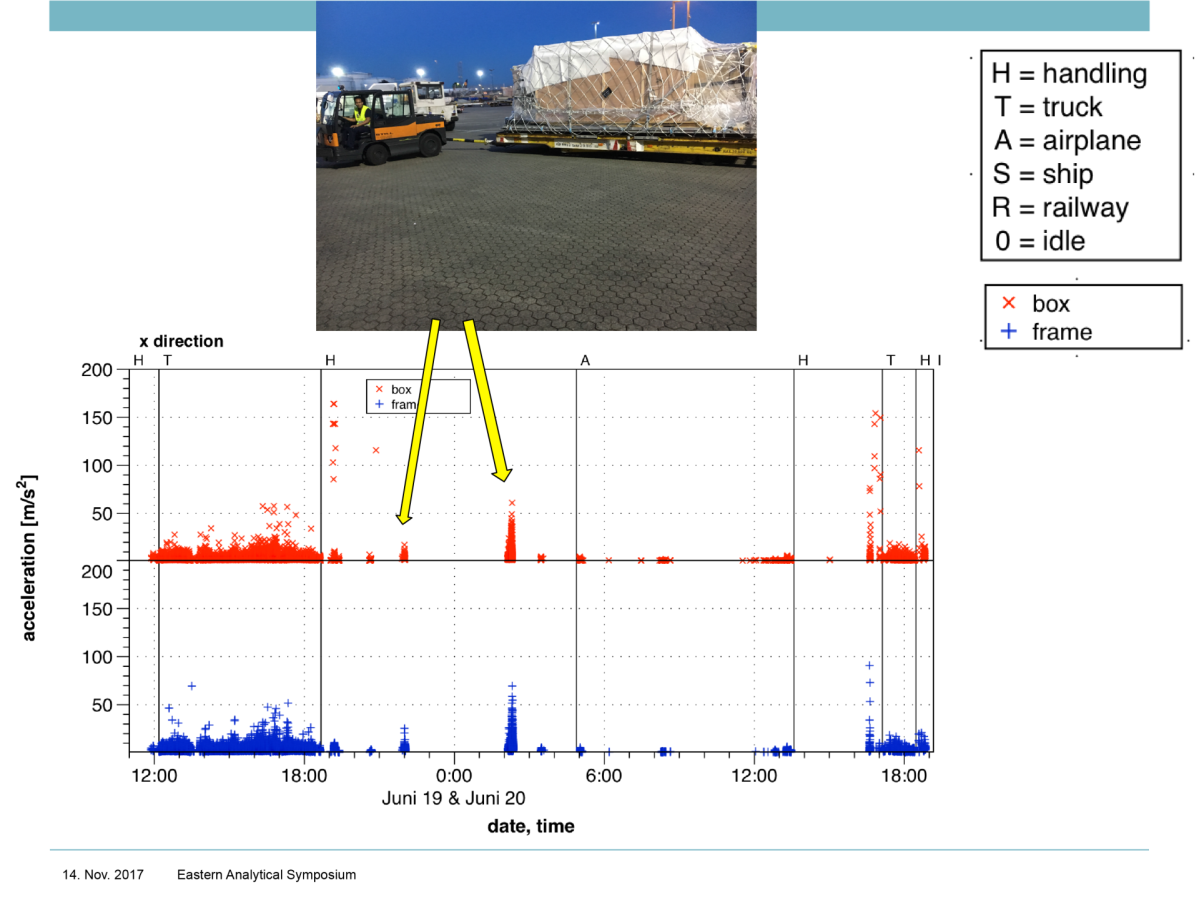This screenshot has width=1199, height=900.
Task: Click the left yellow arrow
Action: coord(419,420)
